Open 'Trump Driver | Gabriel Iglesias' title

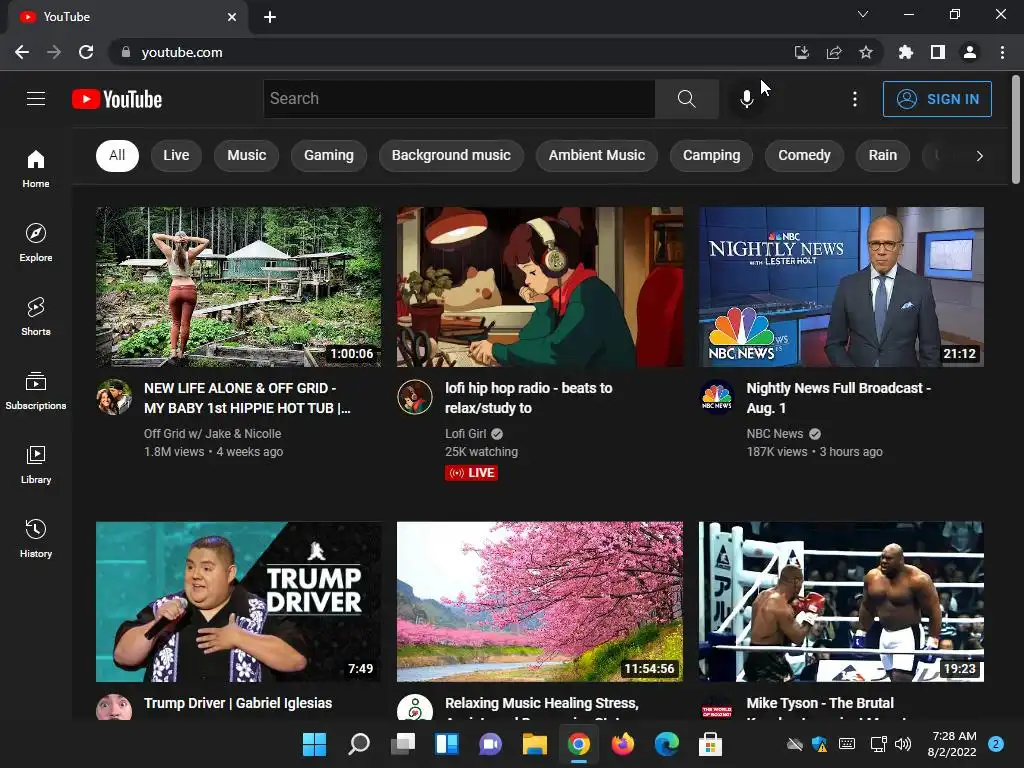238,703
